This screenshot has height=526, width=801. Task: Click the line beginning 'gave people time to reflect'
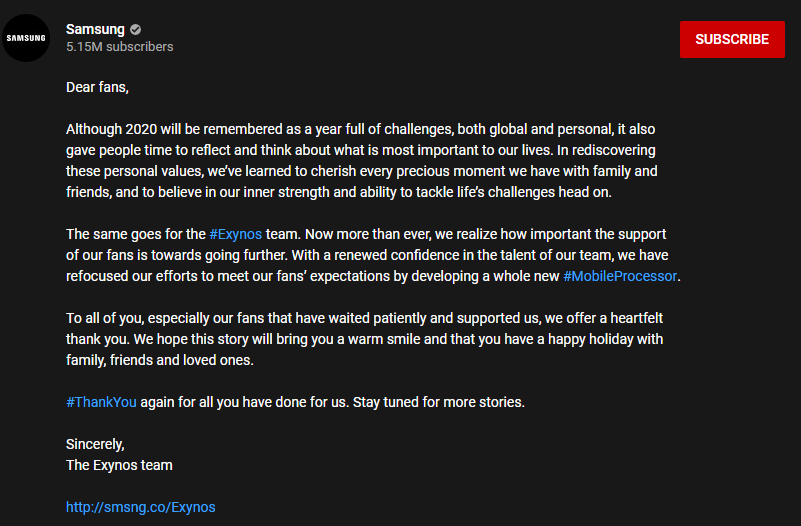pos(361,150)
